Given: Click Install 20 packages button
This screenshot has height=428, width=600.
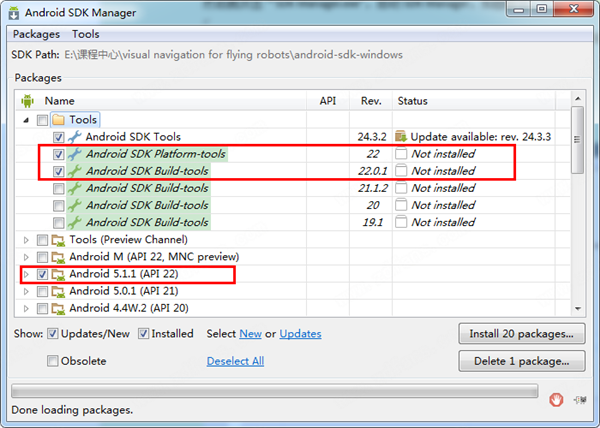Looking at the screenshot, I should (x=520, y=334).
